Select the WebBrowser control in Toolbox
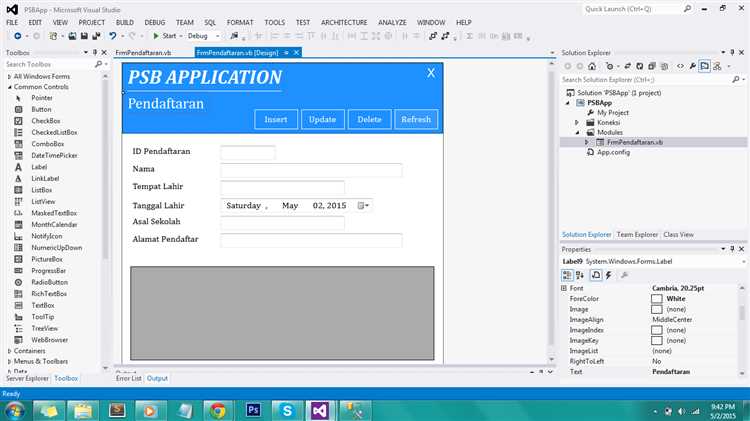The width and height of the screenshot is (750, 421). [49, 340]
